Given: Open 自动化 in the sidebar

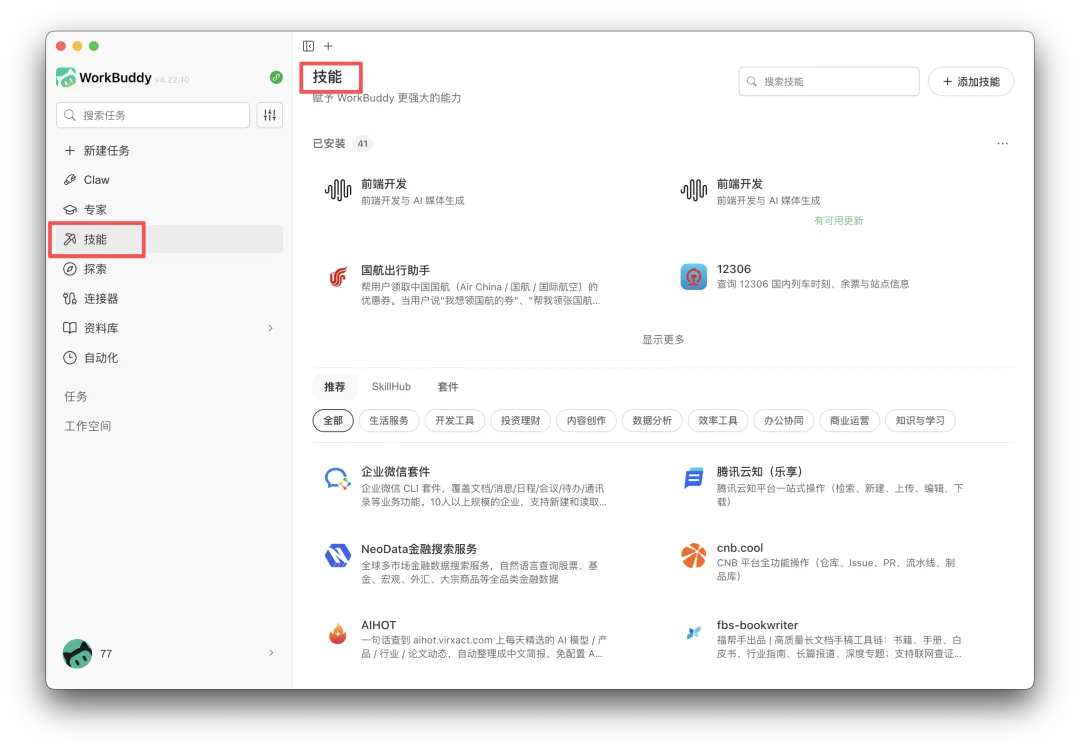Looking at the screenshot, I should click(169, 357).
